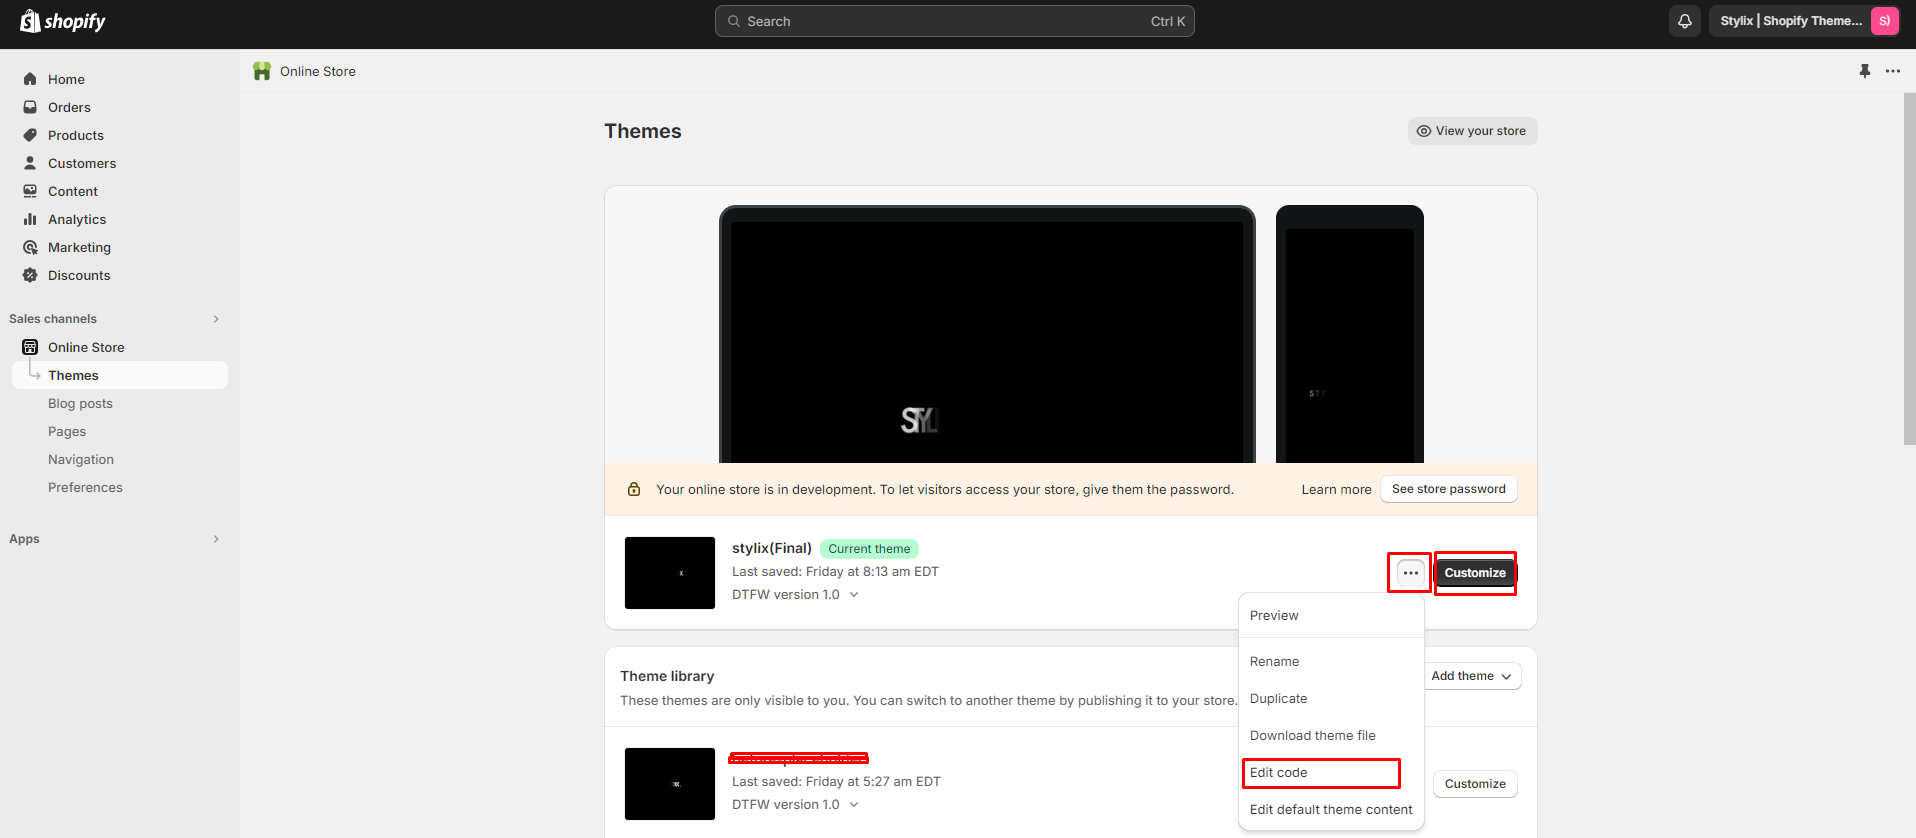Click the Marketing target icon
Viewport: 1916px width, 838px height.
pos(30,247)
